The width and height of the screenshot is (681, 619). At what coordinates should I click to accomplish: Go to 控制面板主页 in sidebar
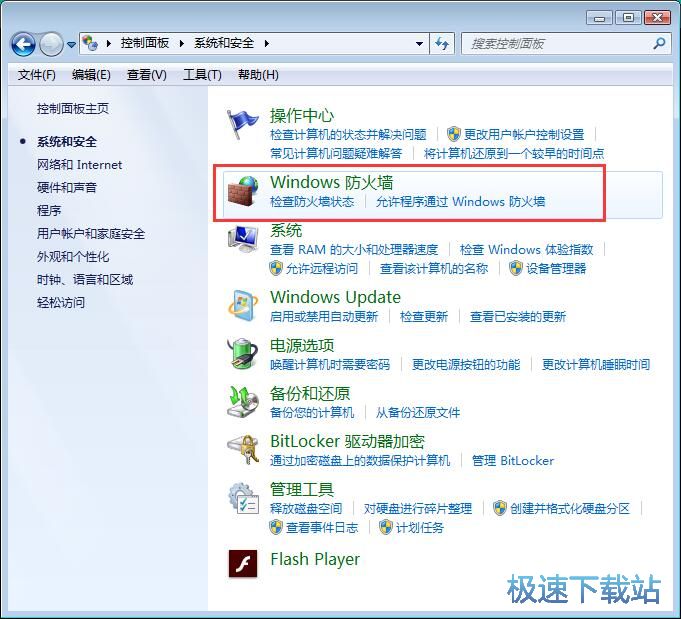click(x=73, y=109)
